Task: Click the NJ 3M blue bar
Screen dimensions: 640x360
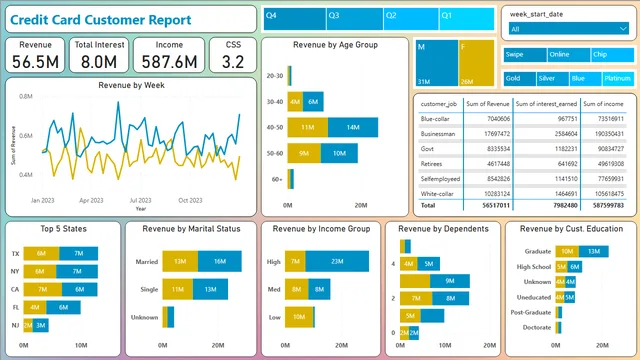Action: (40, 325)
